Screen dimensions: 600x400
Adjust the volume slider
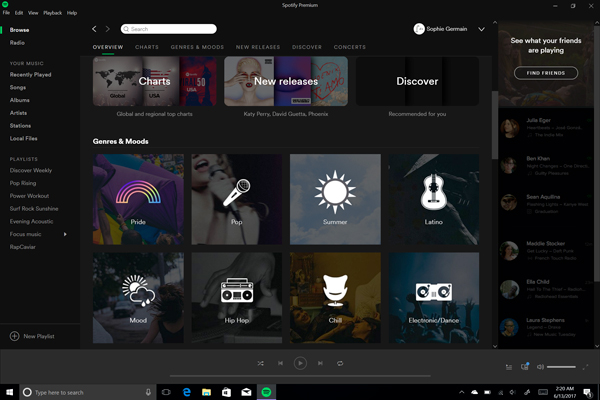[x=561, y=367]
